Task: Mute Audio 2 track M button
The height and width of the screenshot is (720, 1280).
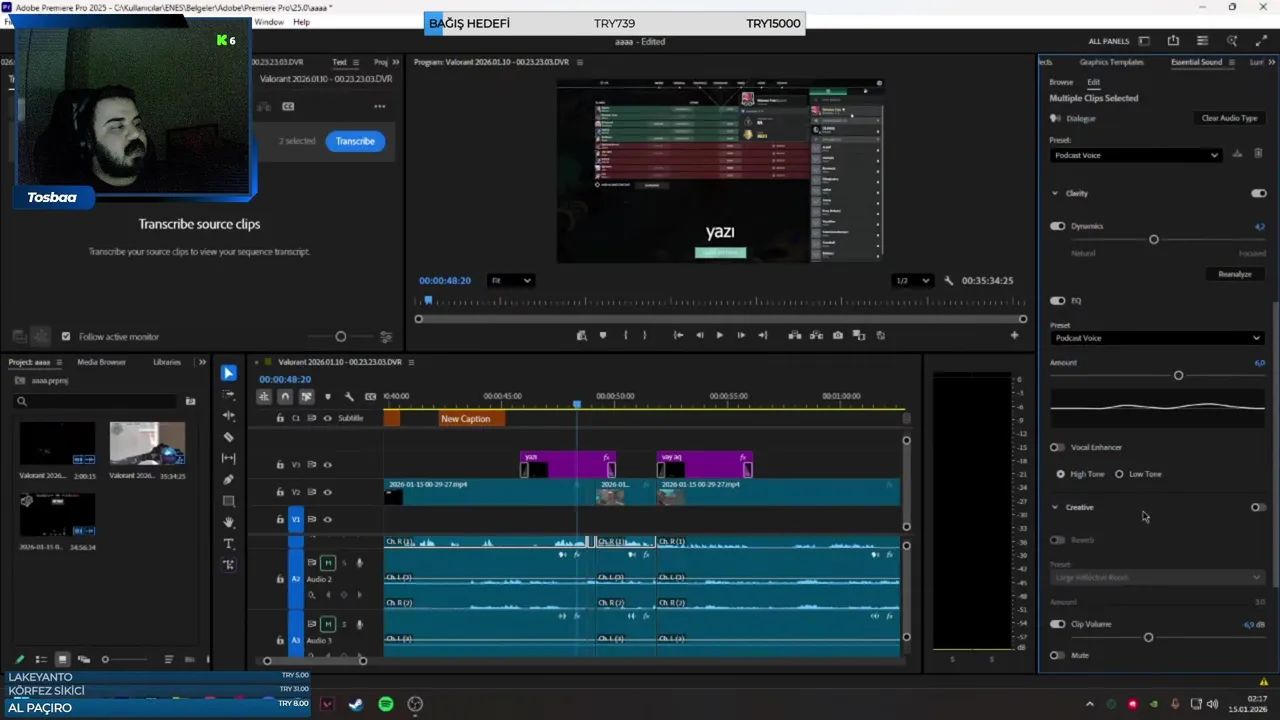Action: click(x=327, y=563)
